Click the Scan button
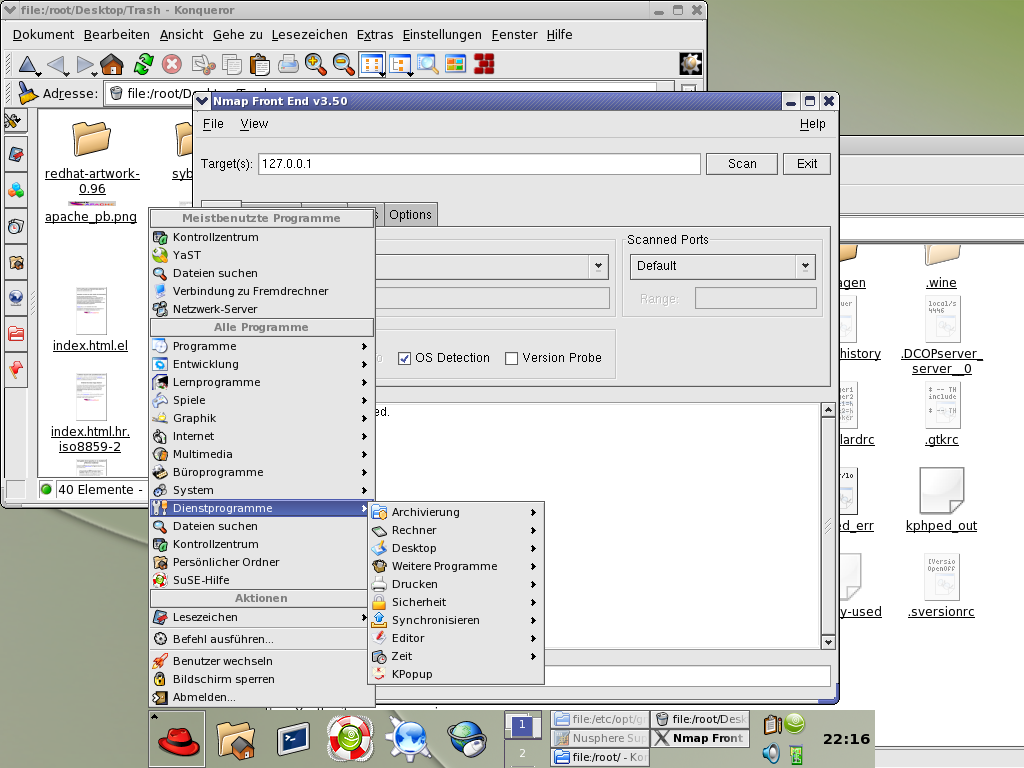 coord(742,164)
